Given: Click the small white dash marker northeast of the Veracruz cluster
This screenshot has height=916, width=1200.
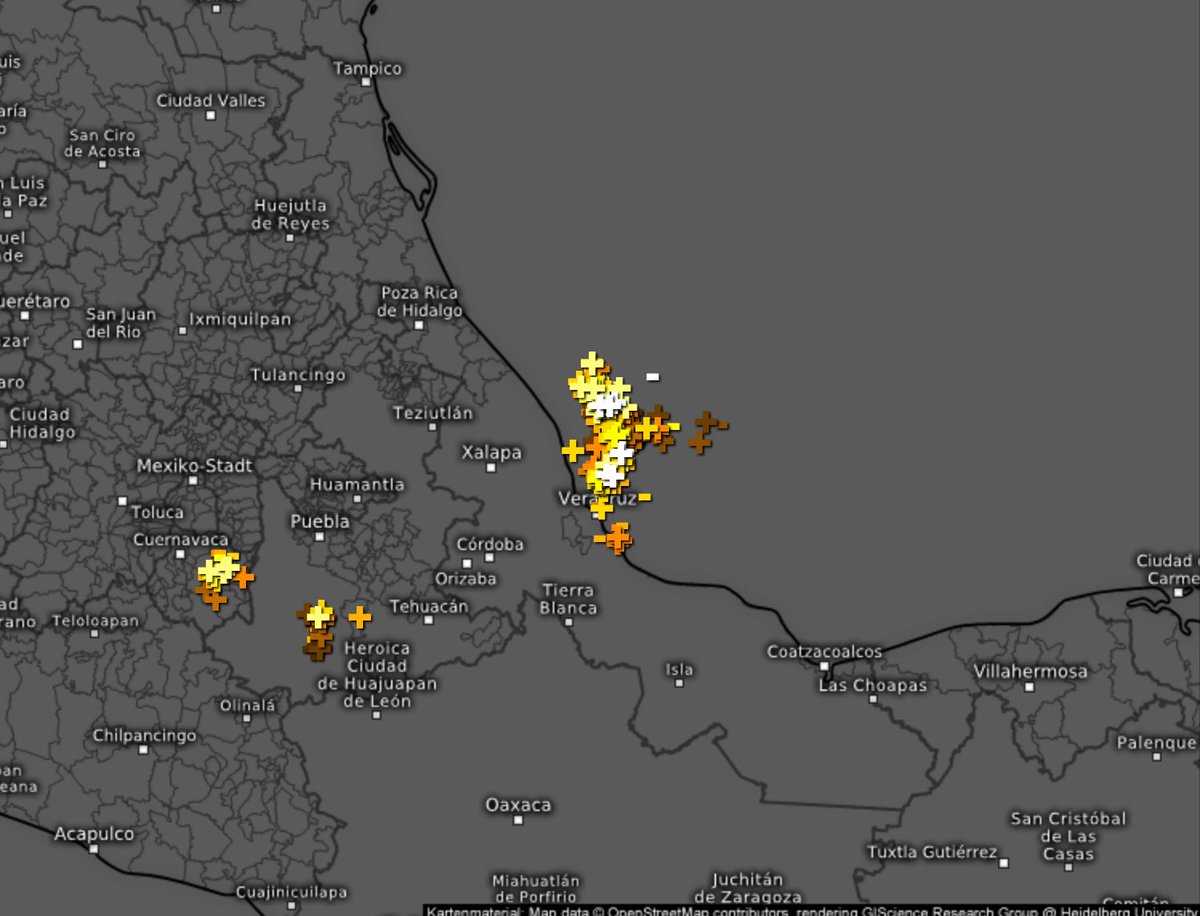Looking at the screenshot, I should (x=653, y=377).
